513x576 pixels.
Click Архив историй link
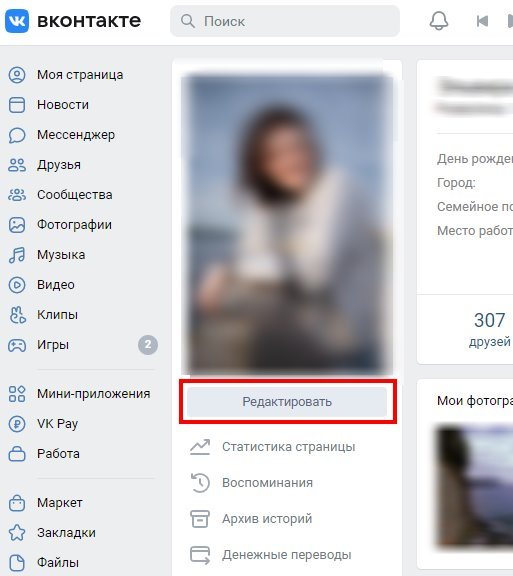267,519
